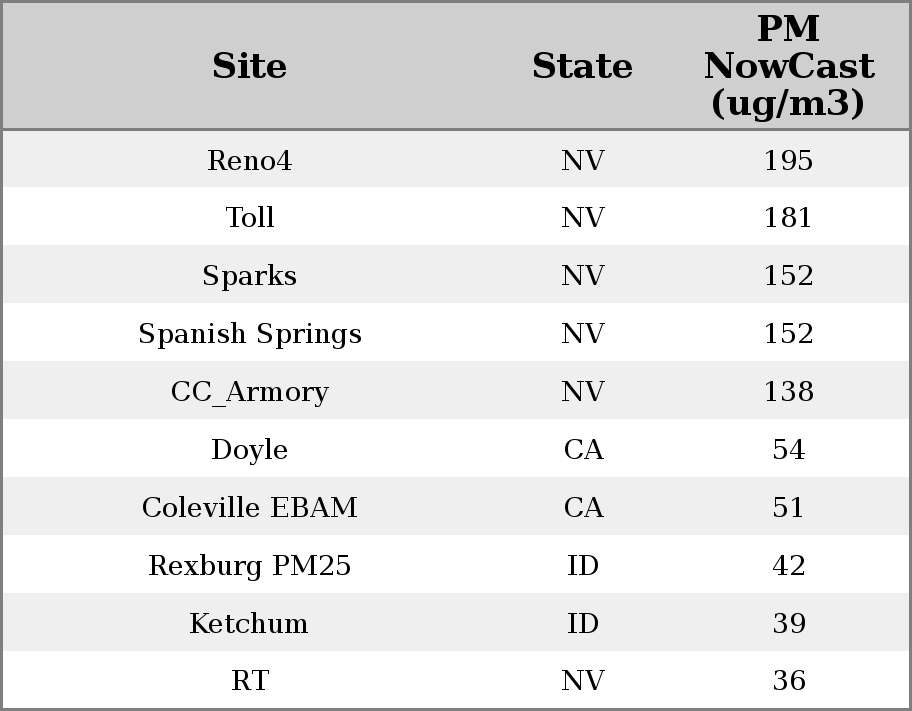Click the PM NowCast column header
The image size is (912, 711).
tap(788, 66)
